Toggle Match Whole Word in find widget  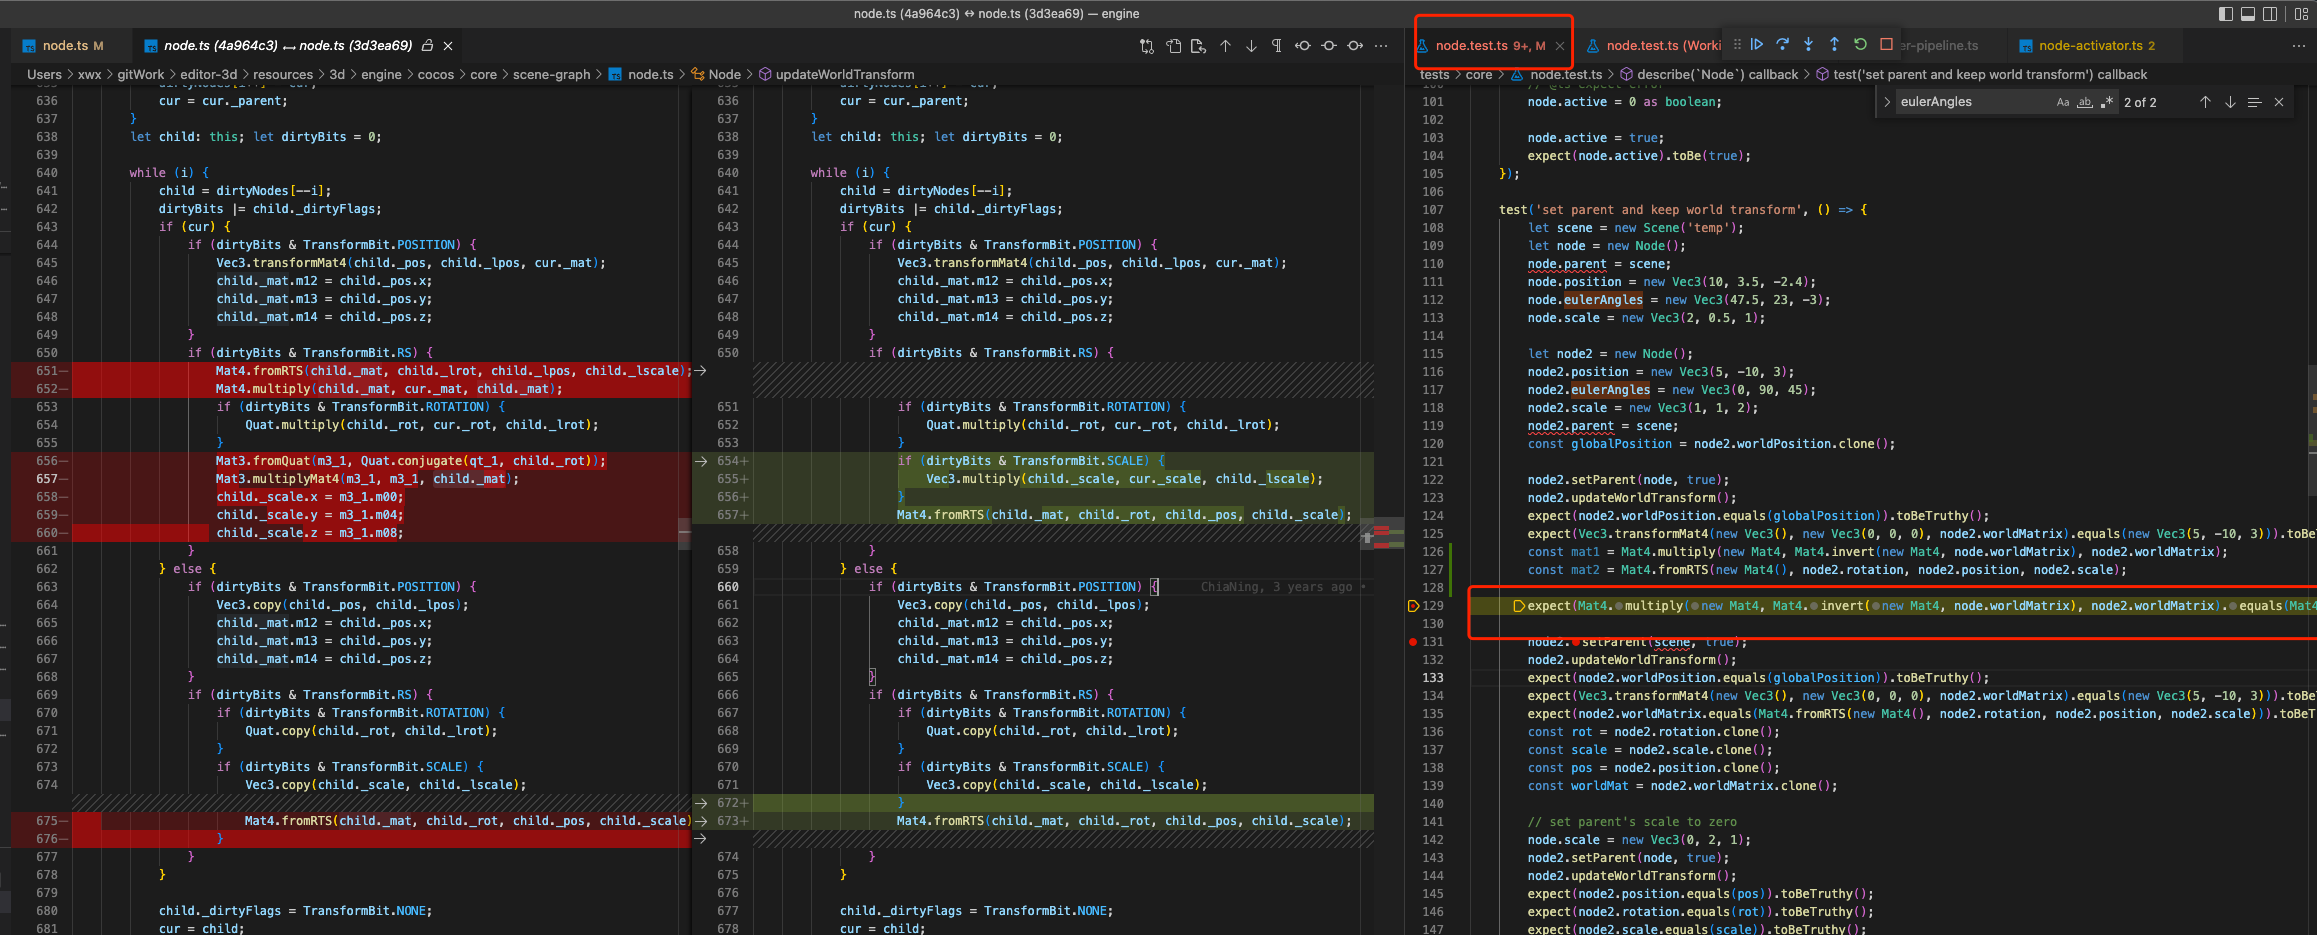pyautogui.click(x=2085, y=102)
